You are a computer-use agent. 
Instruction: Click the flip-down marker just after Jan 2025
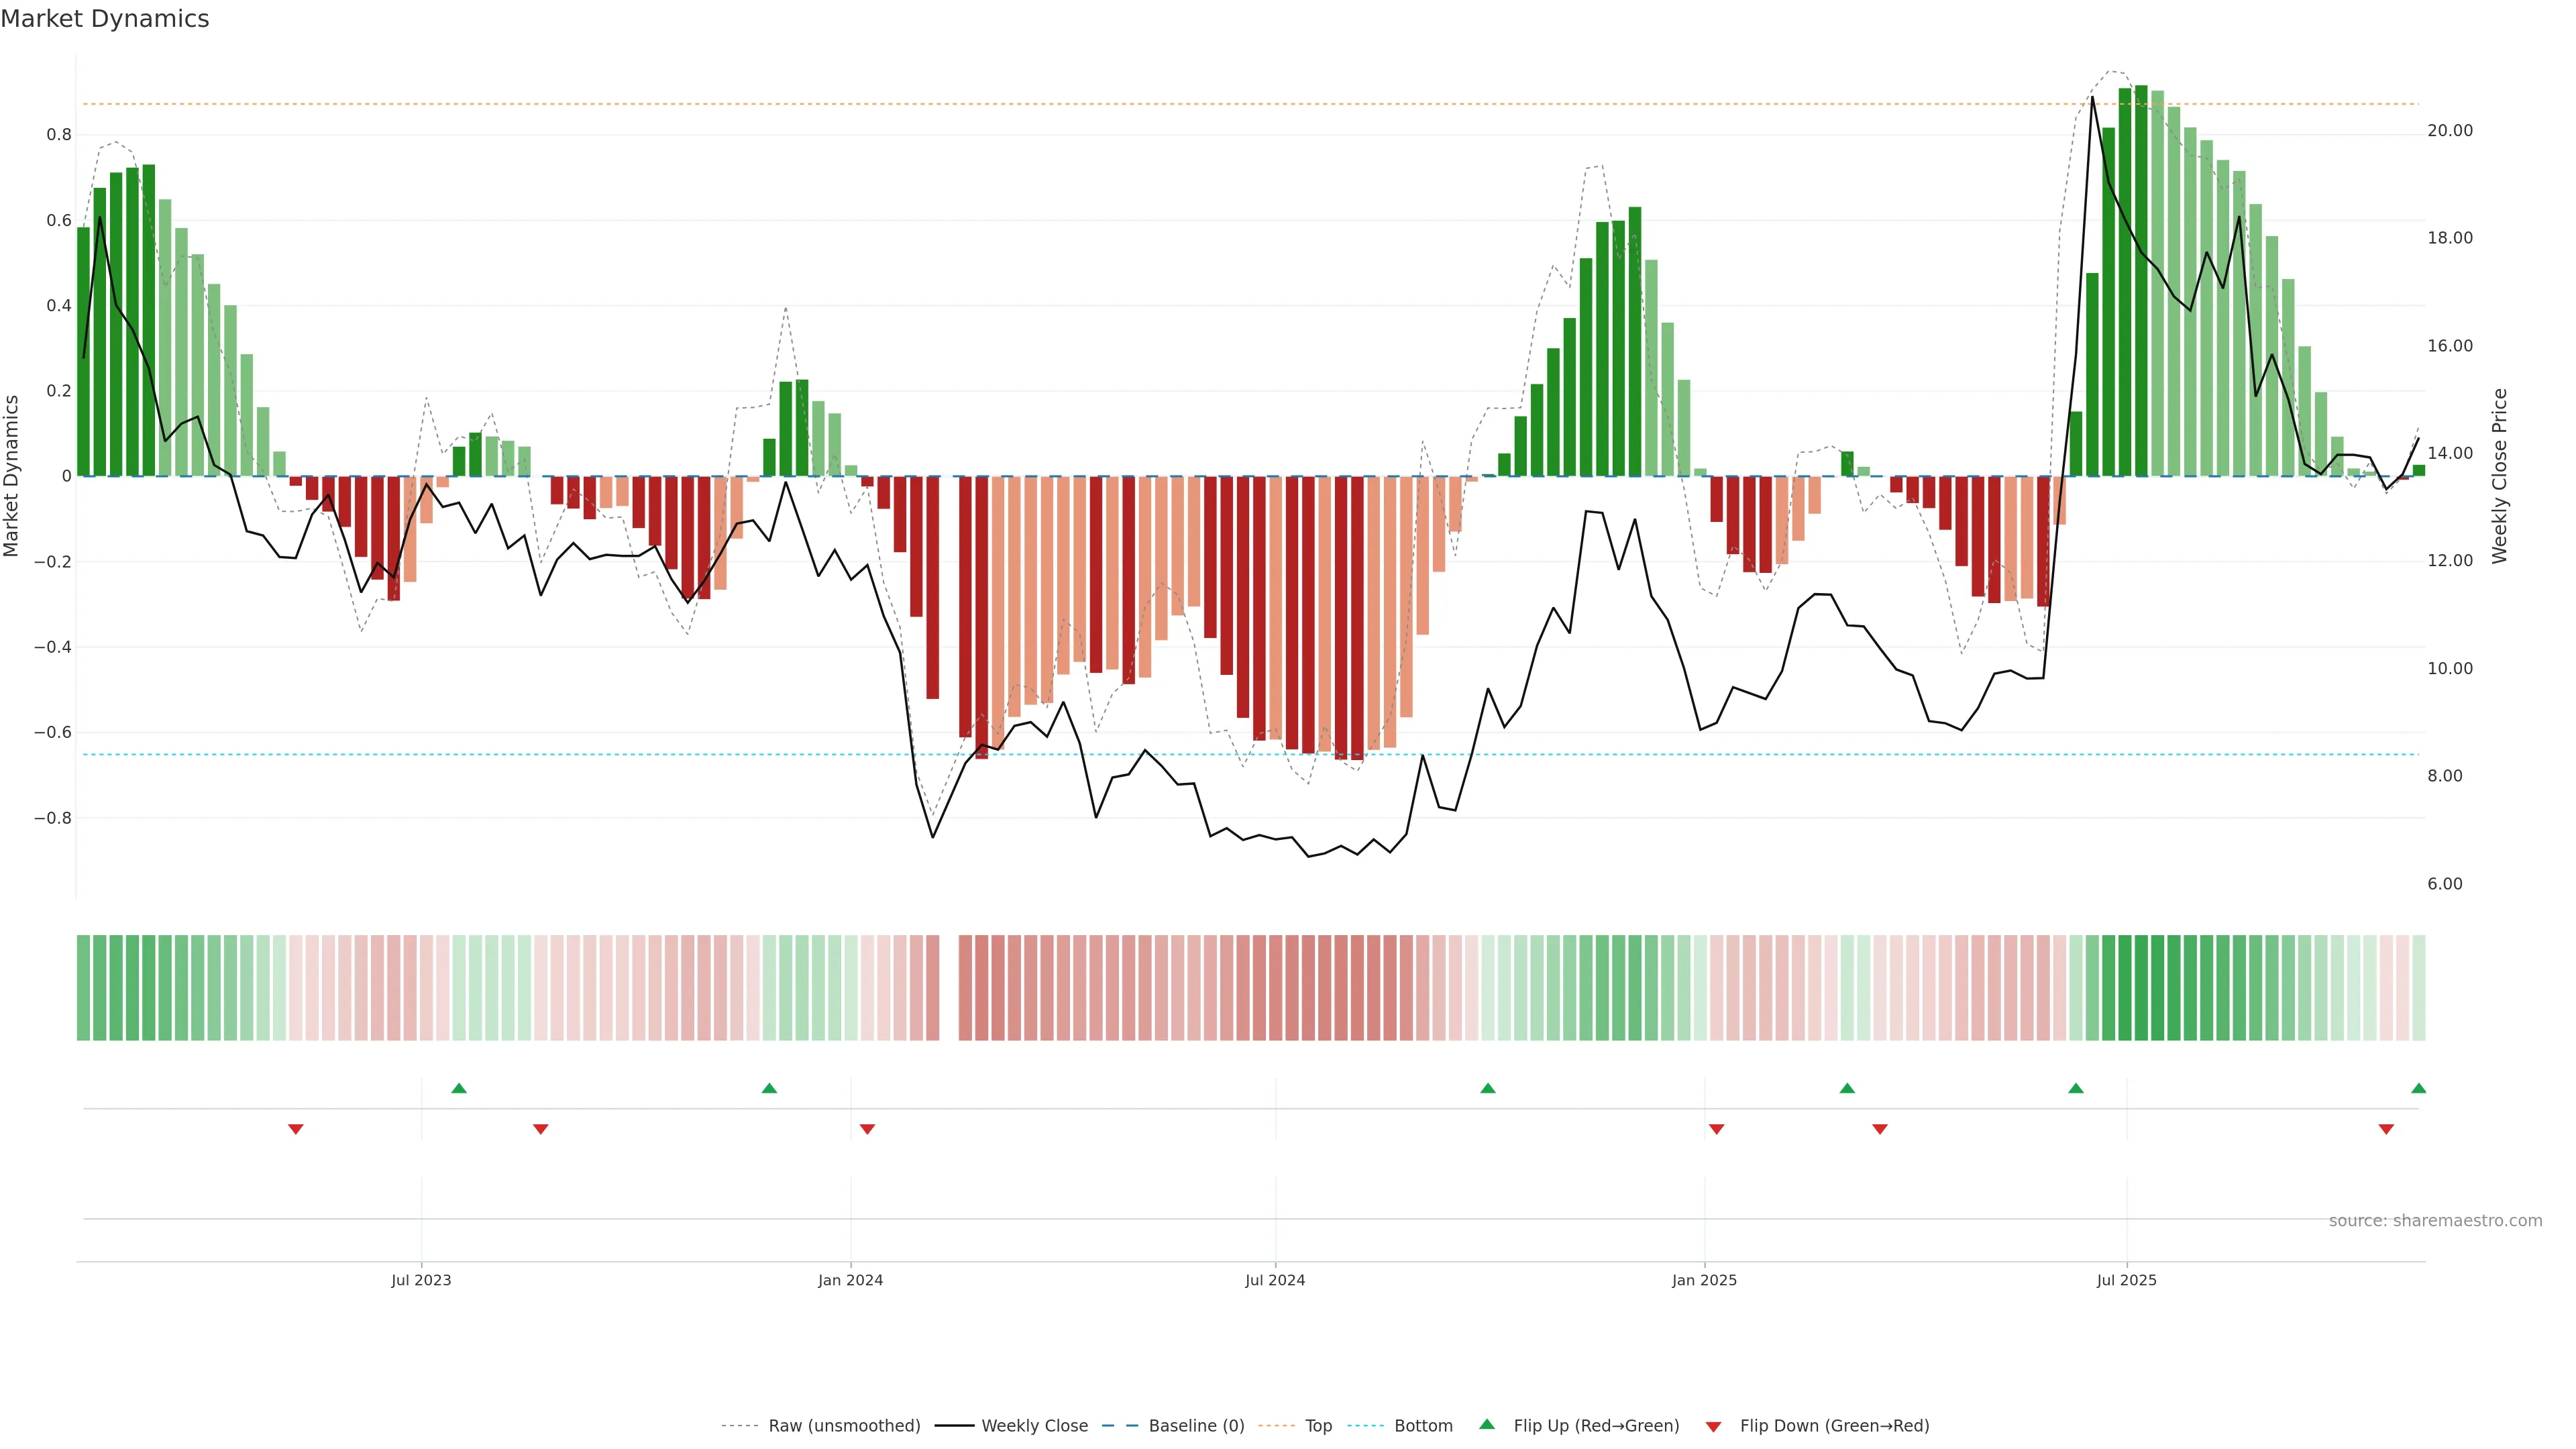1716,1129
